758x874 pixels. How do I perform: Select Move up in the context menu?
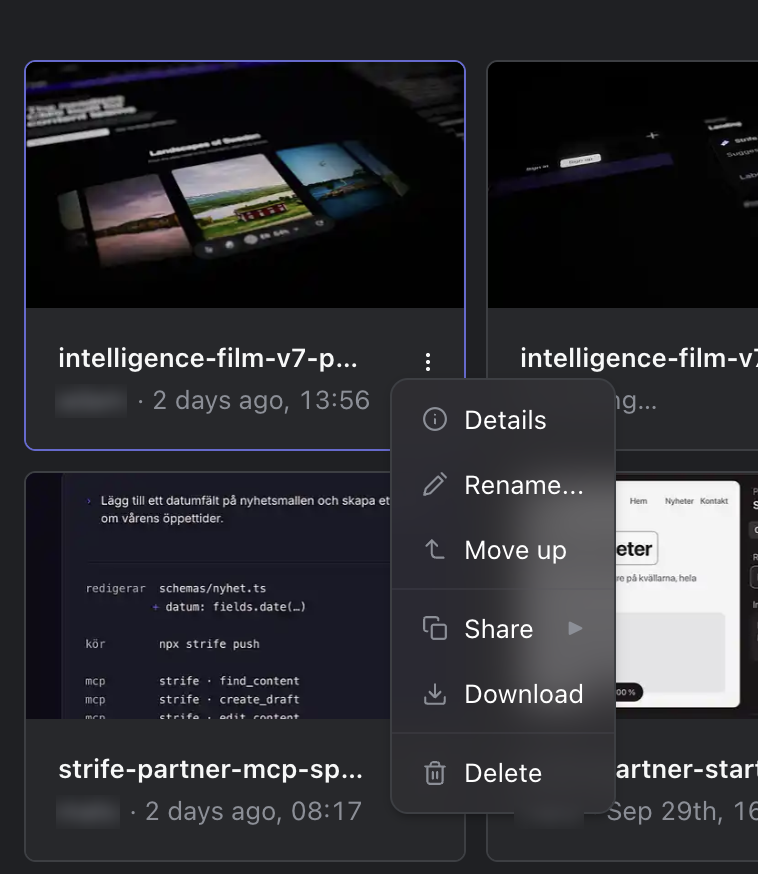click(503, 550)
